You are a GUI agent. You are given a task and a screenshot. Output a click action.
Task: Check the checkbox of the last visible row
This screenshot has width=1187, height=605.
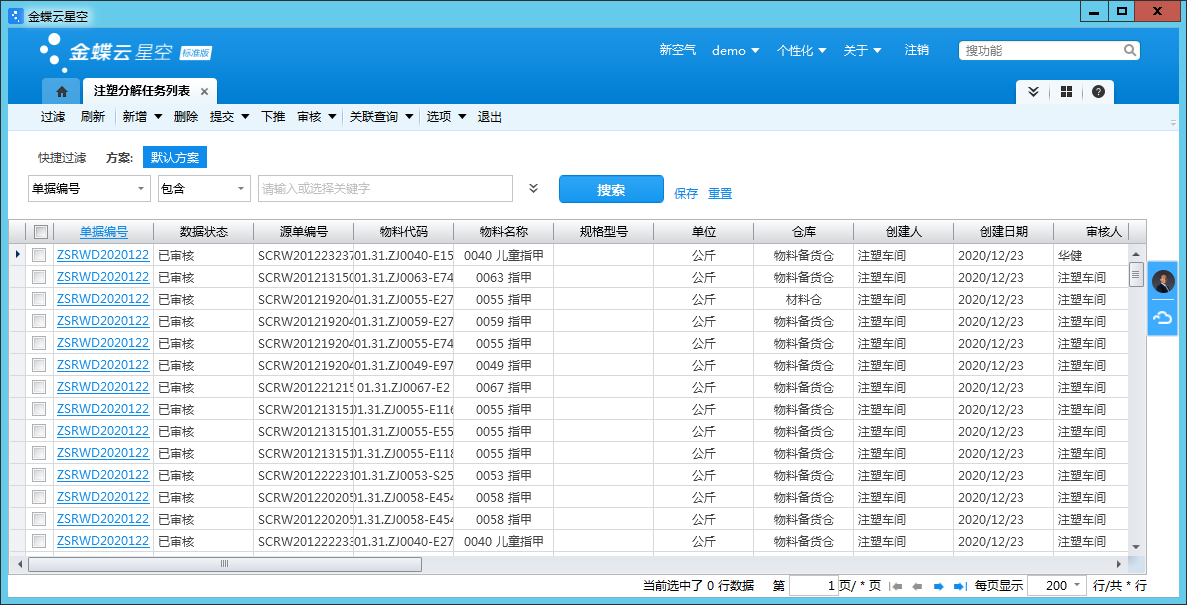click(40, 541)
